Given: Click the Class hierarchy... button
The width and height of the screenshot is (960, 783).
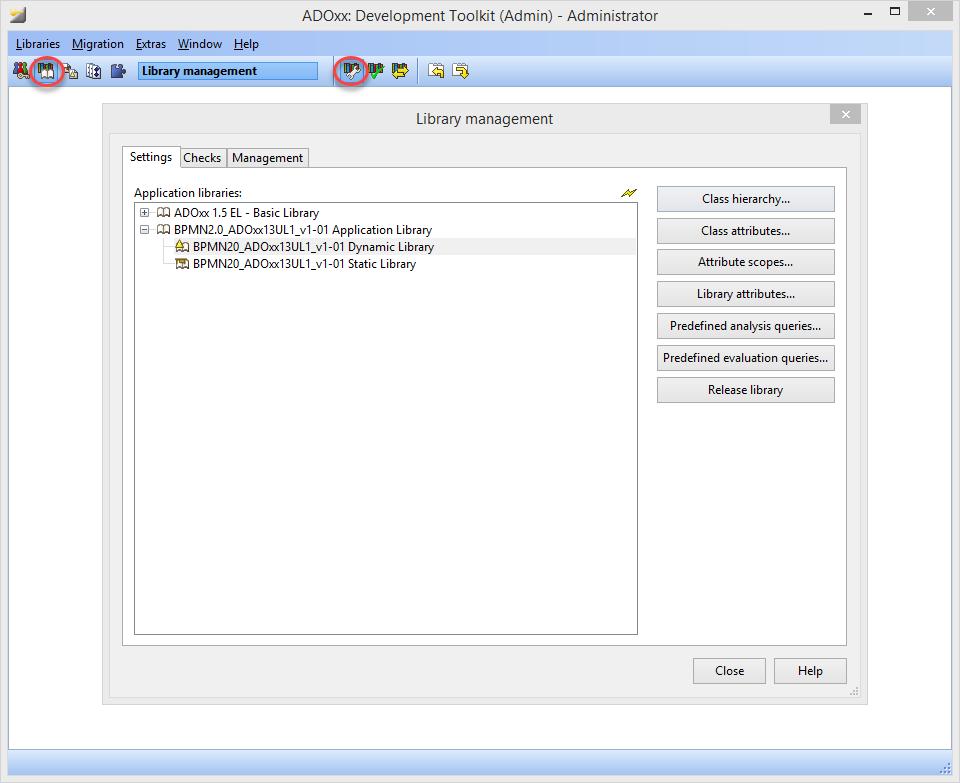Looking at the screenshot, I should [746, 199].
